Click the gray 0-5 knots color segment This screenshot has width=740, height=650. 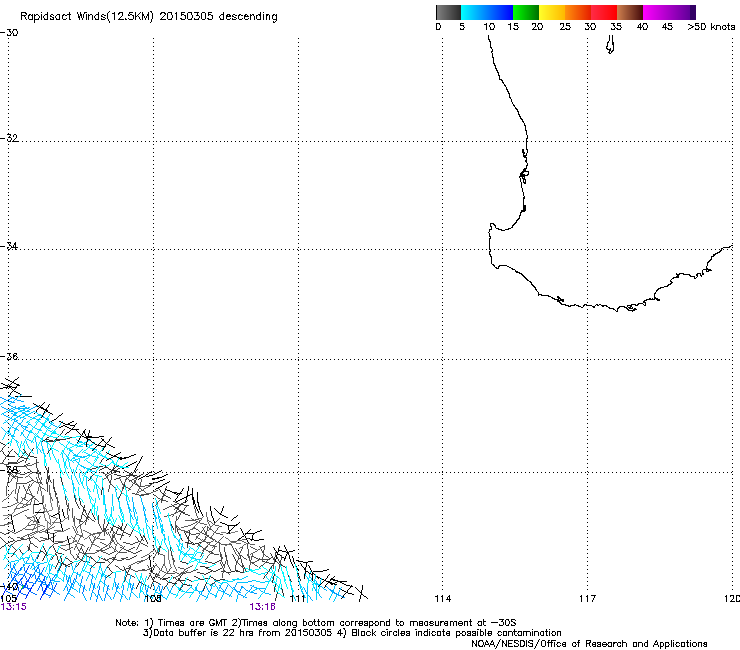[x=448, y=12]
